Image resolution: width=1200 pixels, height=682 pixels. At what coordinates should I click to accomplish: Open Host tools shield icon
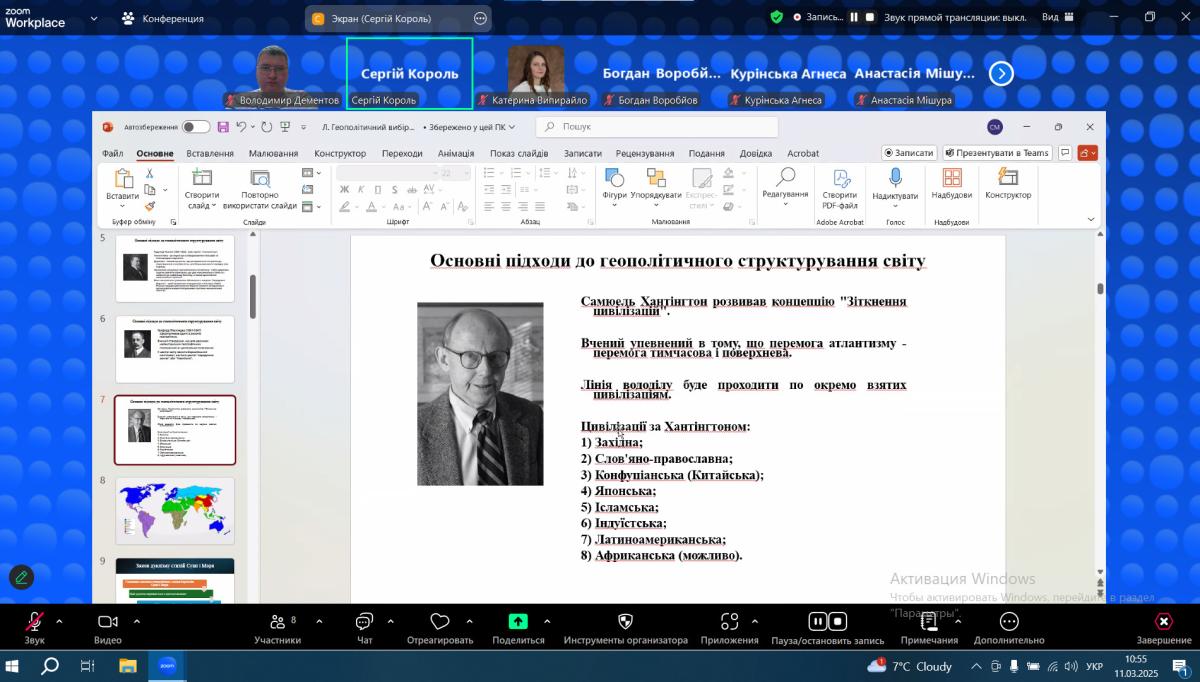pos(625,622)
